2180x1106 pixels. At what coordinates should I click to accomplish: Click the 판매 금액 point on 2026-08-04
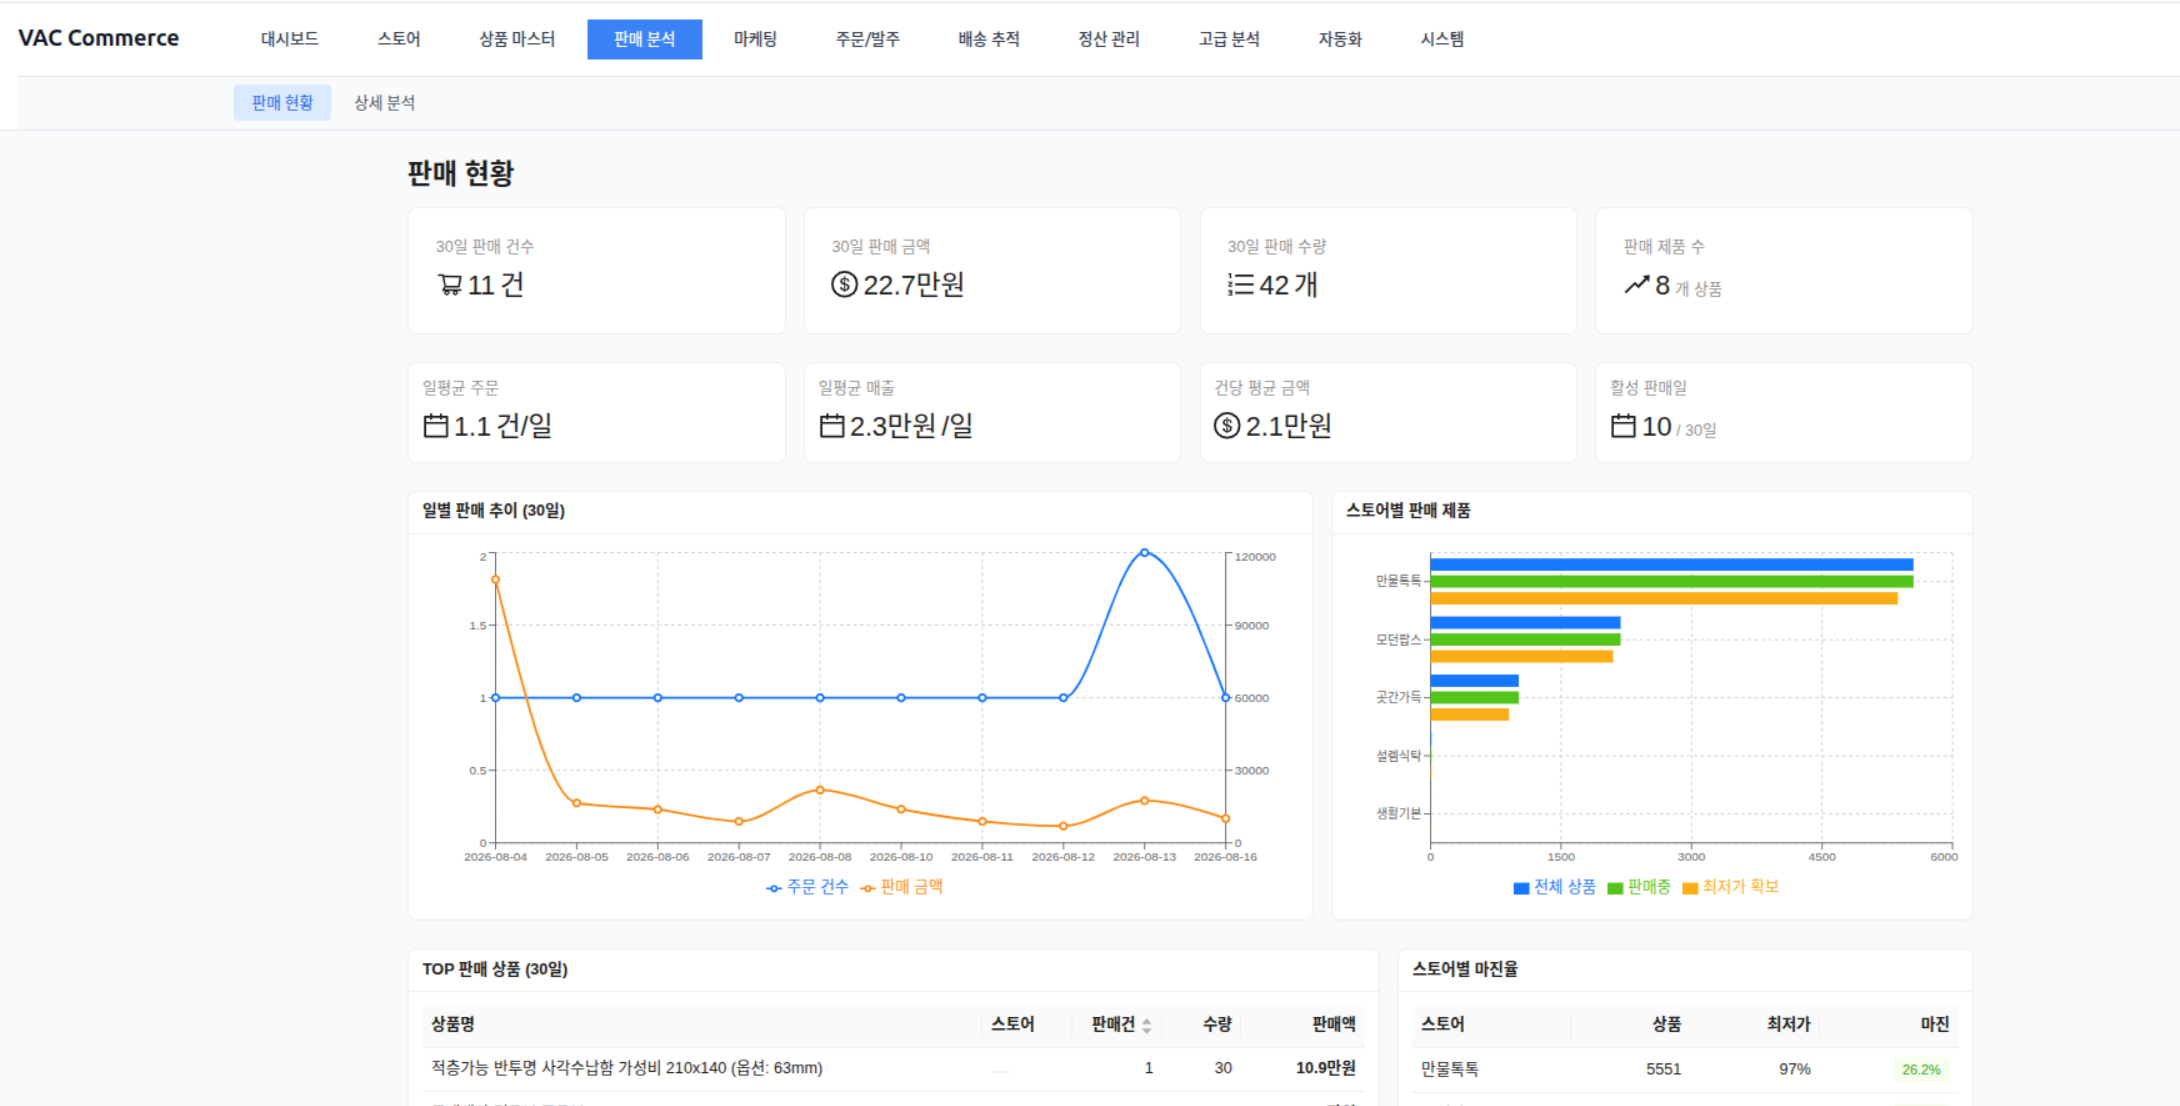tap(495, 580)
